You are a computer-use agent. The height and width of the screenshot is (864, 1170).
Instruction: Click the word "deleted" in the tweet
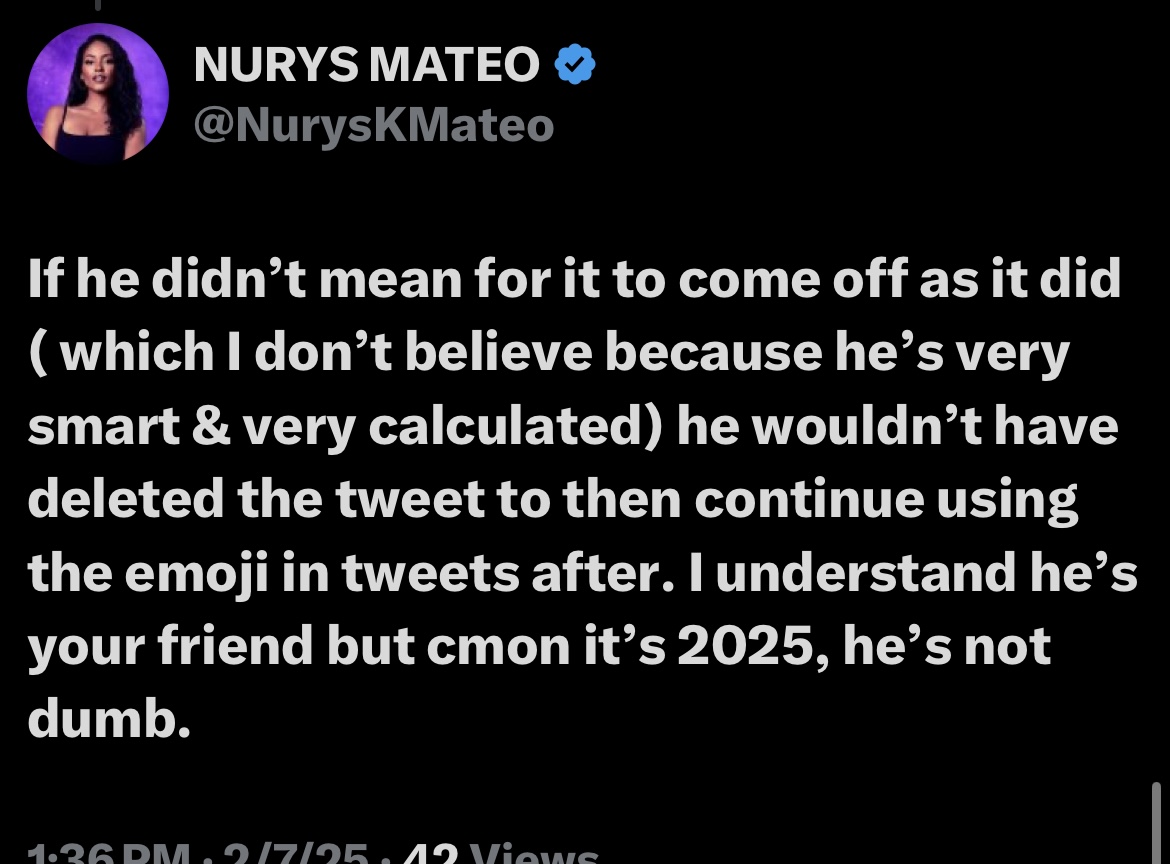pos(126,498)
